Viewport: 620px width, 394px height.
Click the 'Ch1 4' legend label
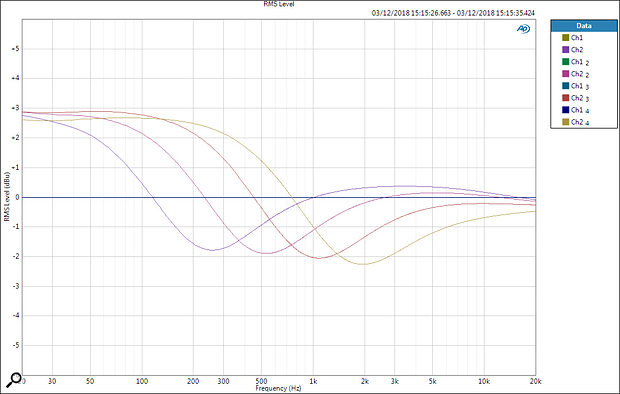click(x=580, y=110)
